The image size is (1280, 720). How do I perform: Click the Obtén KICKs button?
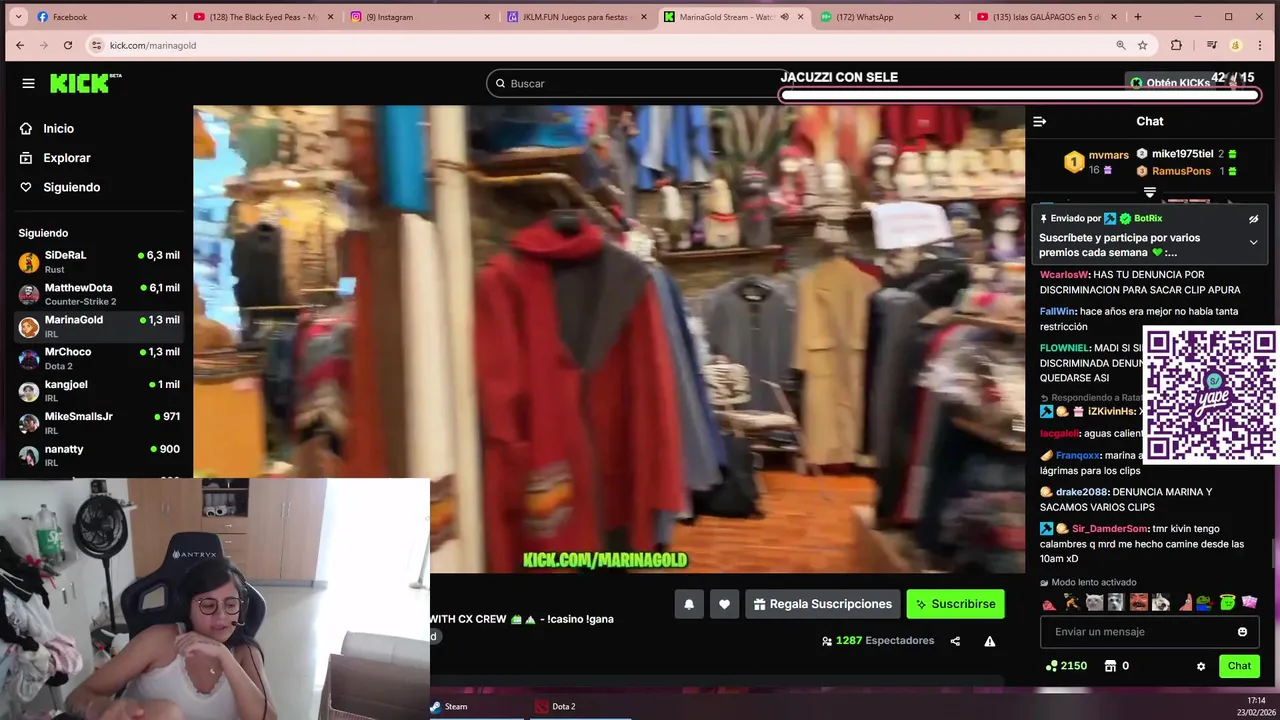pyautogui.click(x=1170, y=83)
